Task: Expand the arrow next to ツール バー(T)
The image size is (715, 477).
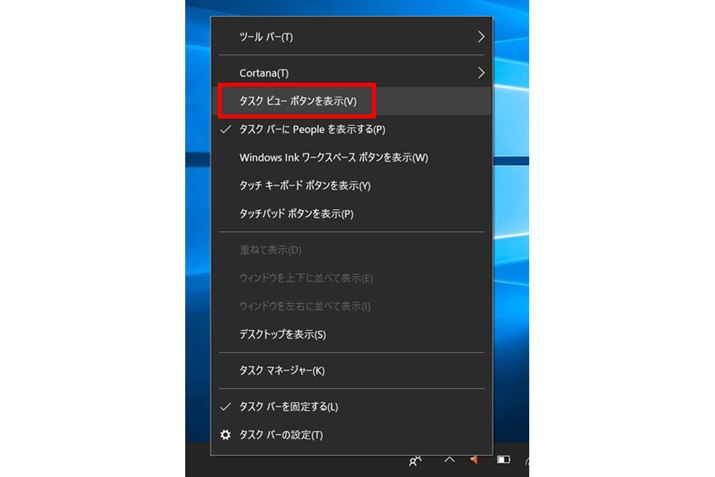Action: point(481,37)
